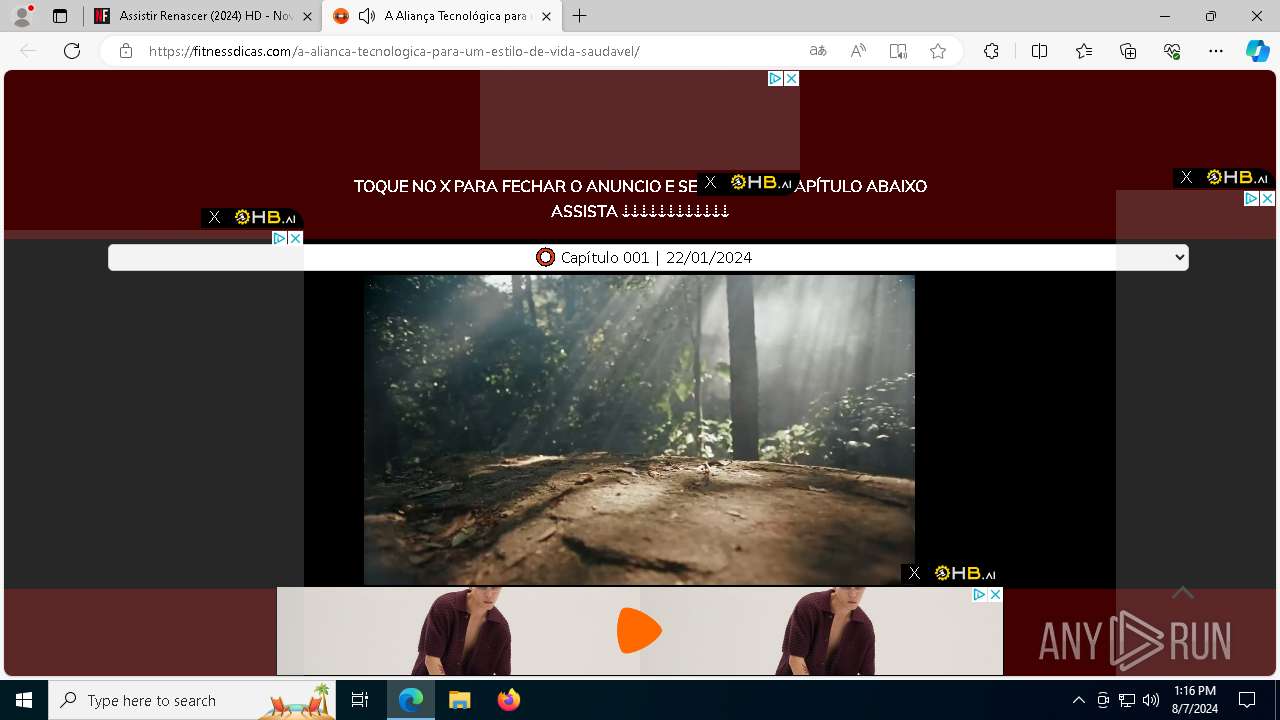1280x720 pixels.
Task: Play the orange button on bottom ad
Action: click(x=639, y=631)
